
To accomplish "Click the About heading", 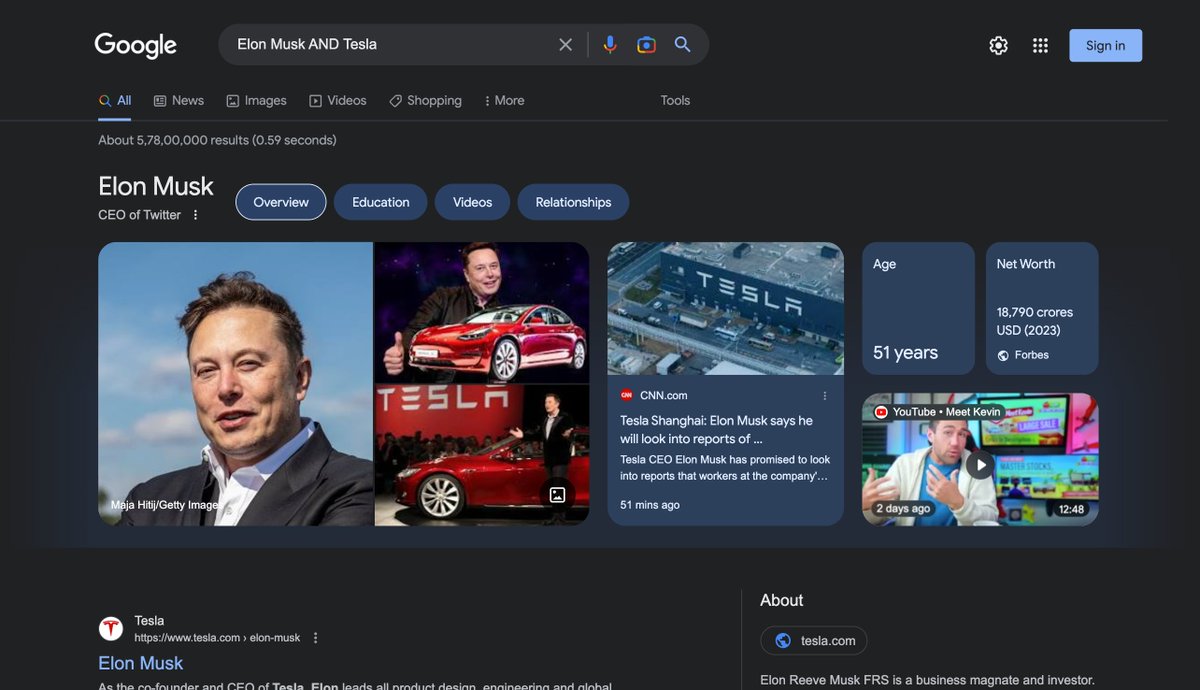I will tap(782, 600).
